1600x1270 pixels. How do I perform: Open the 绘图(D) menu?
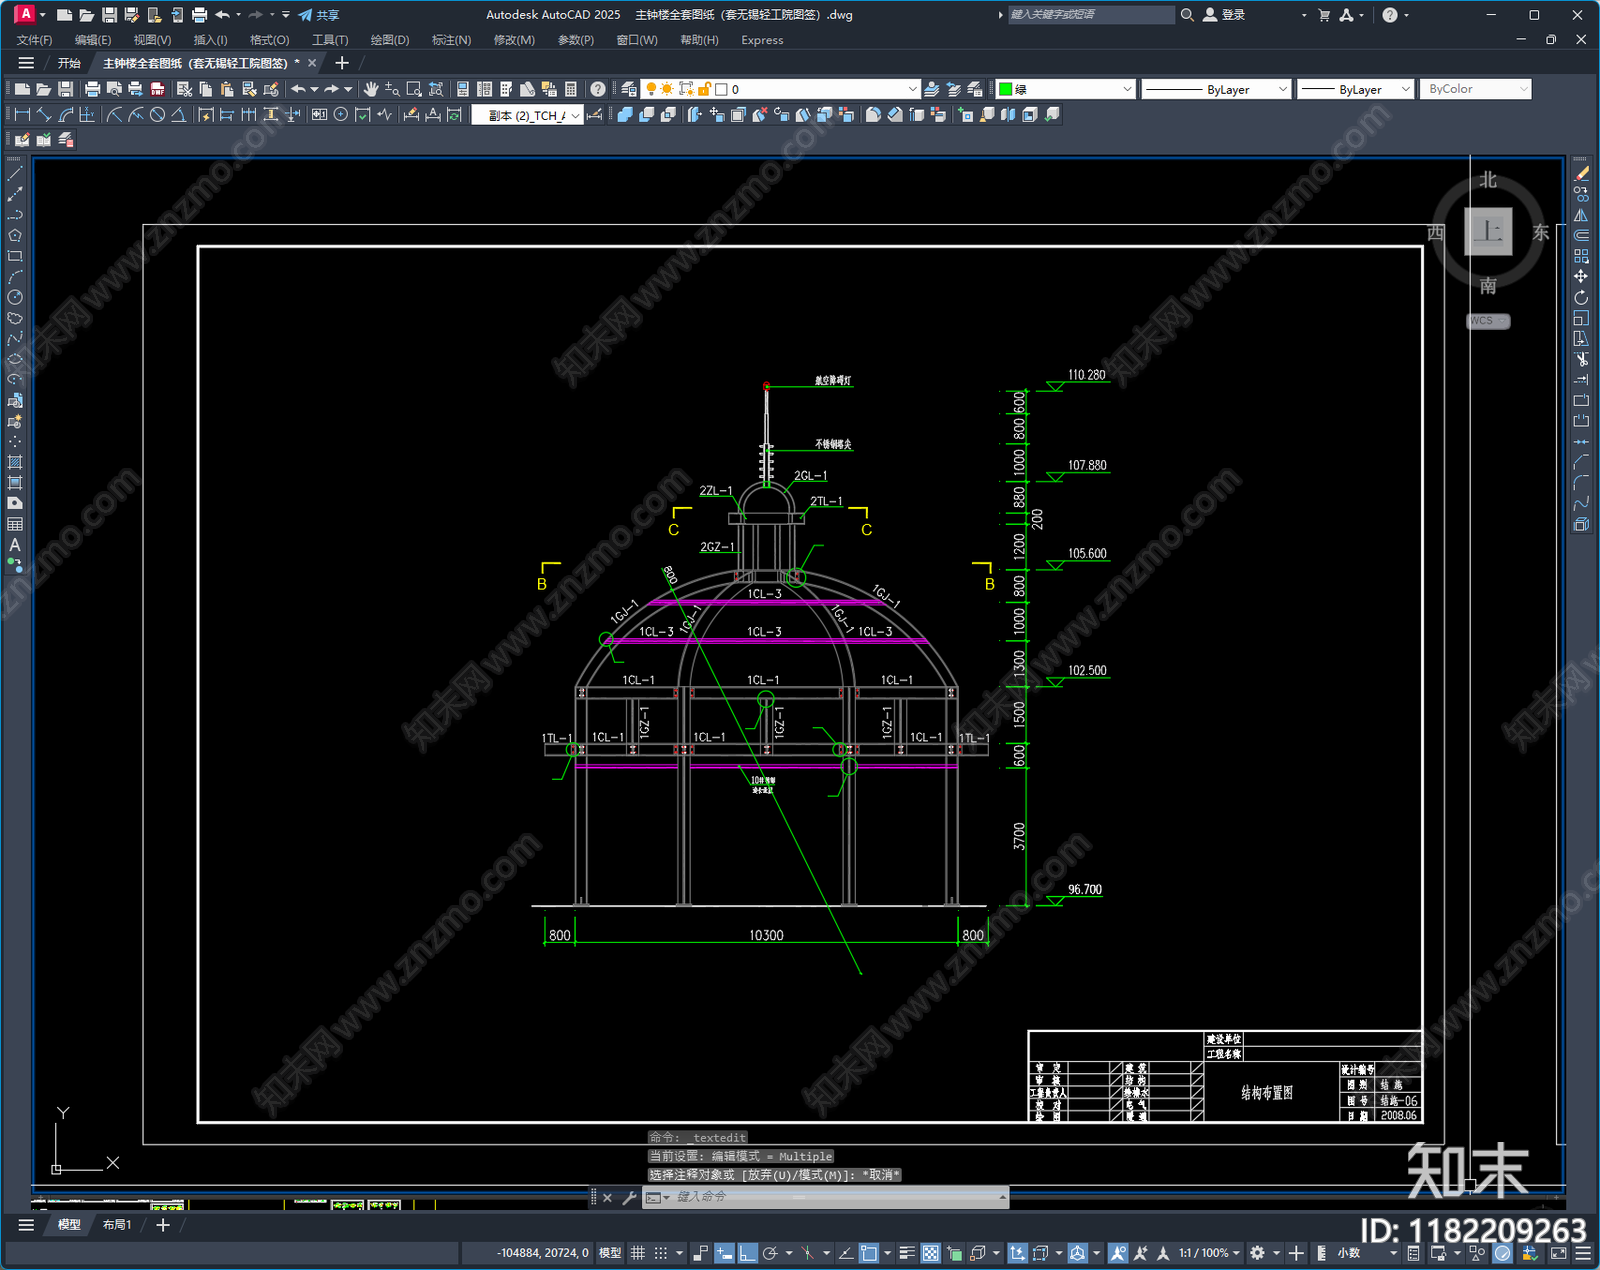click(390, 40)
